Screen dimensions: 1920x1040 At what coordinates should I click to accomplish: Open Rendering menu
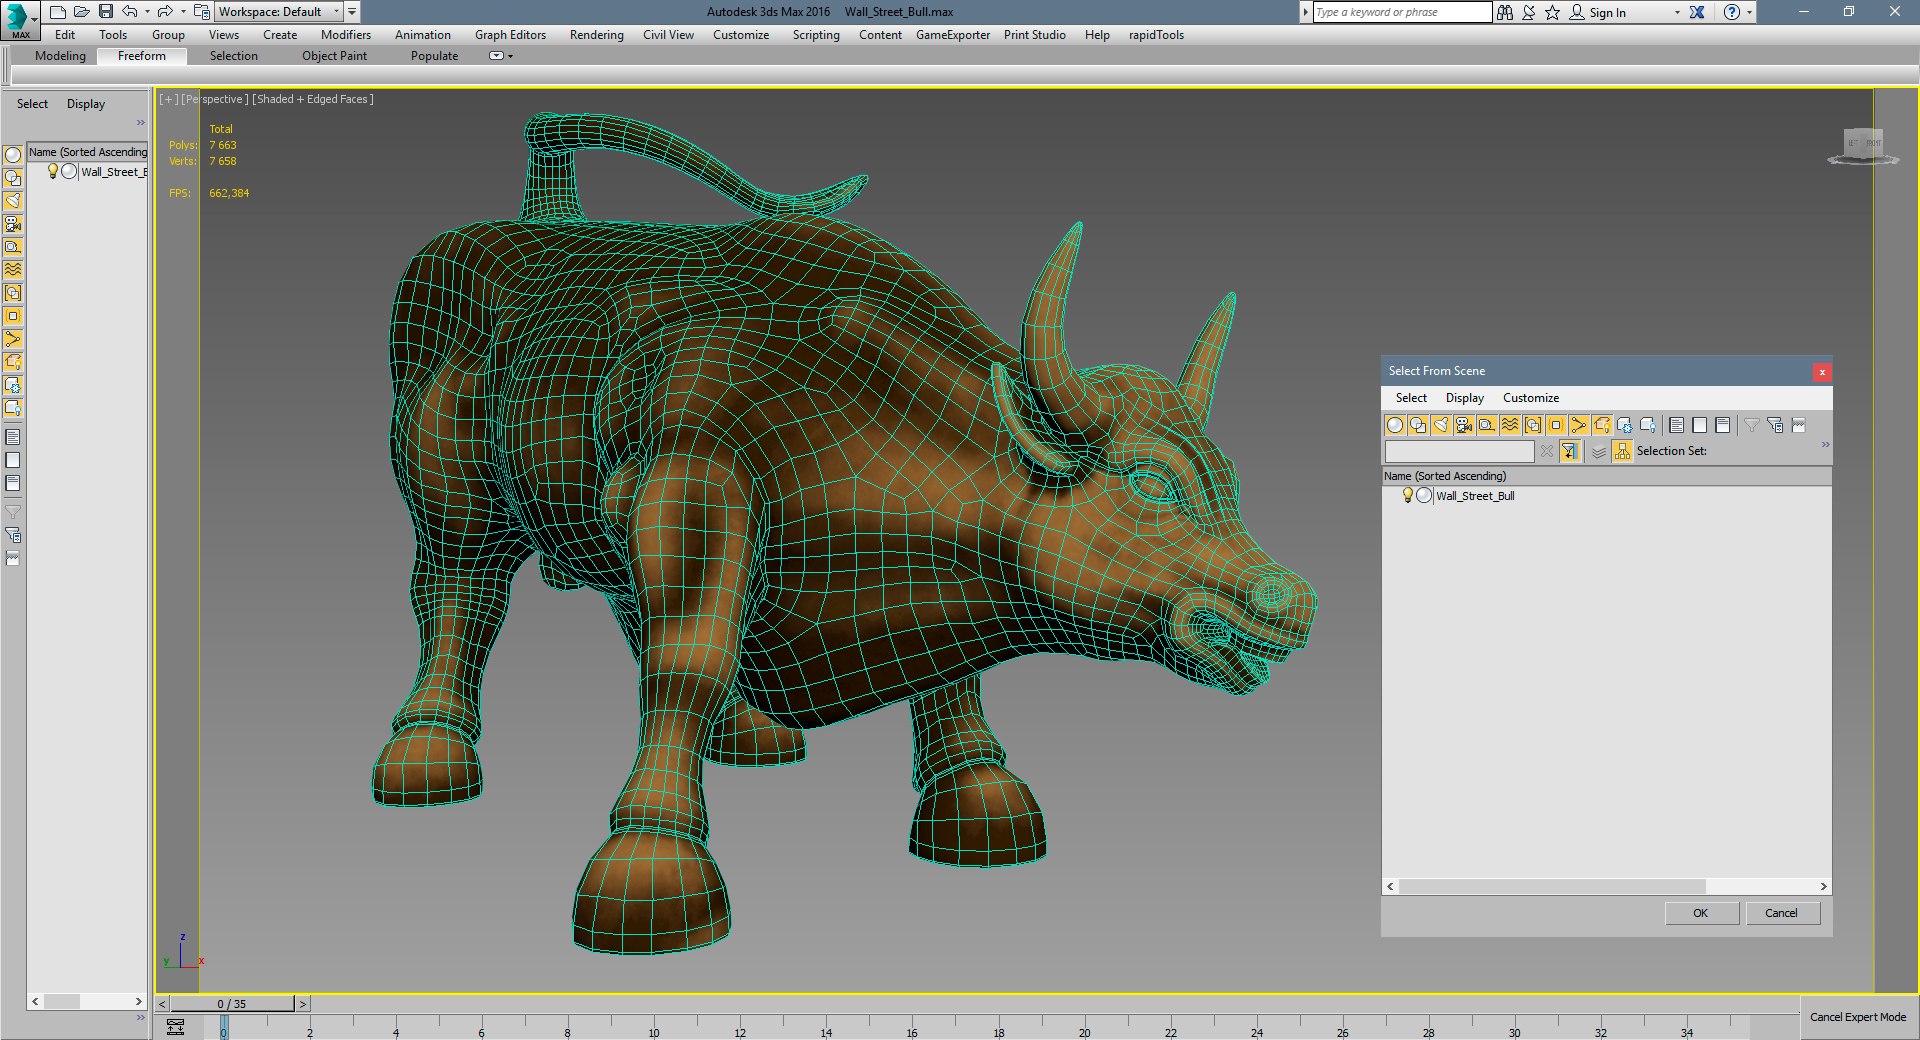596,35
